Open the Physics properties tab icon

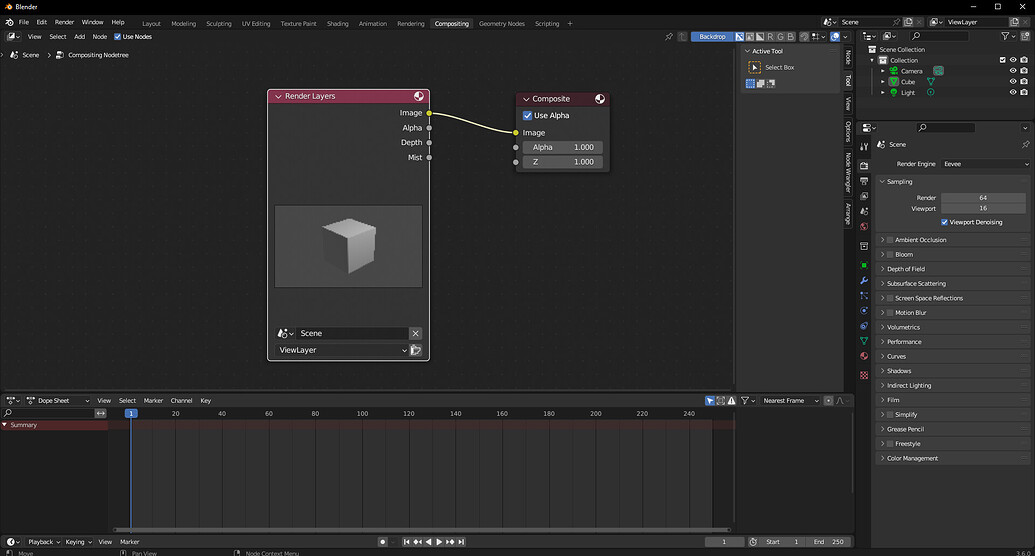[x=864, y=311]
